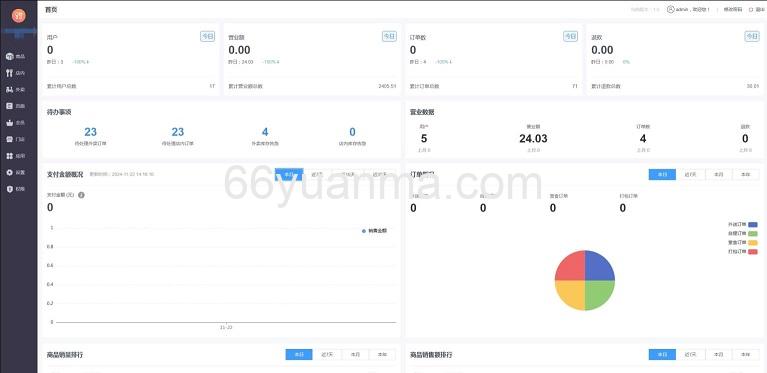Open the document-icon sidebar menu item
Image resolution: width=767 pixels, height=373 pixels.
[15, 106]
